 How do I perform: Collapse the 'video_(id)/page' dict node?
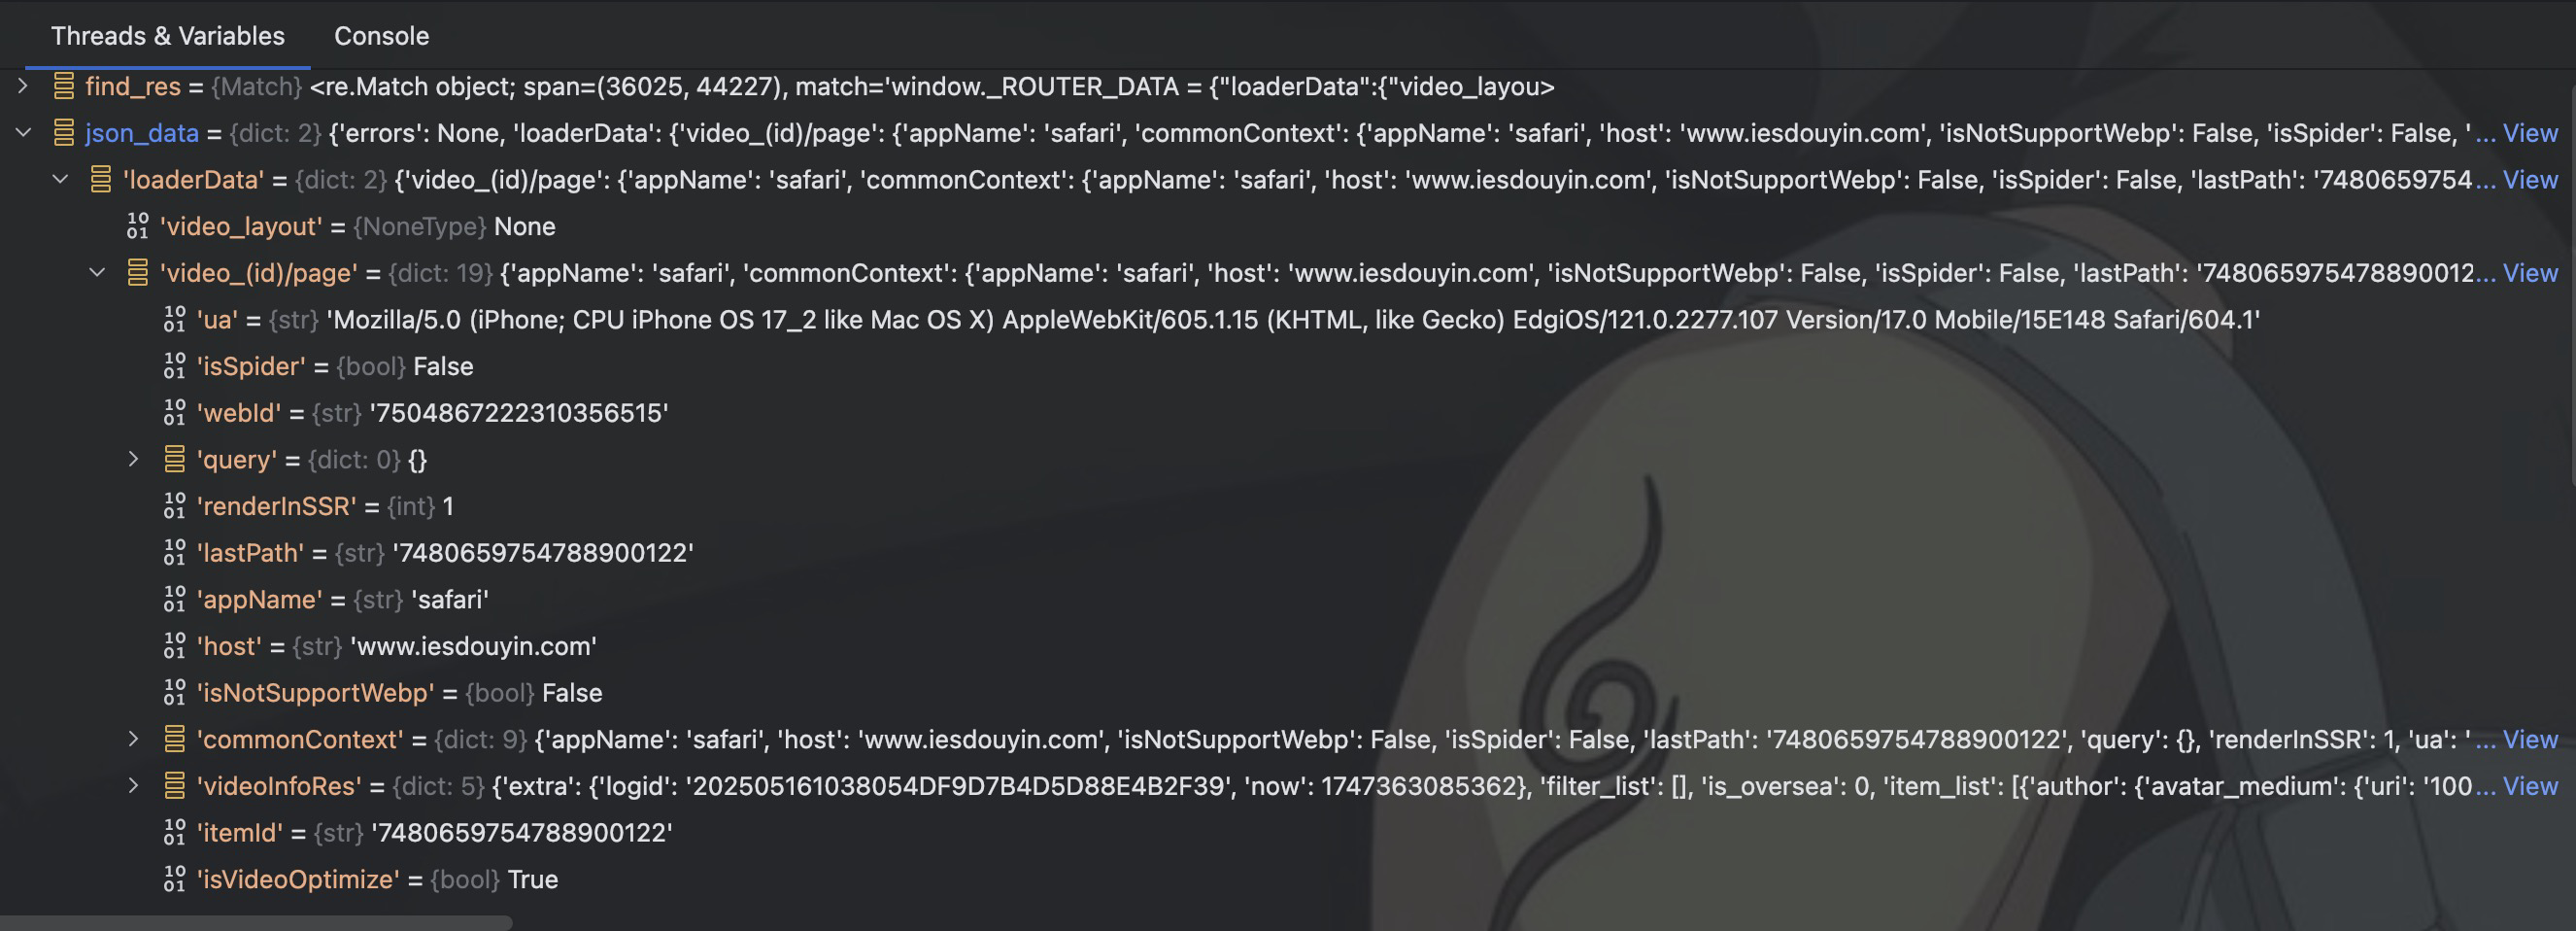click(x=97, y=273)
